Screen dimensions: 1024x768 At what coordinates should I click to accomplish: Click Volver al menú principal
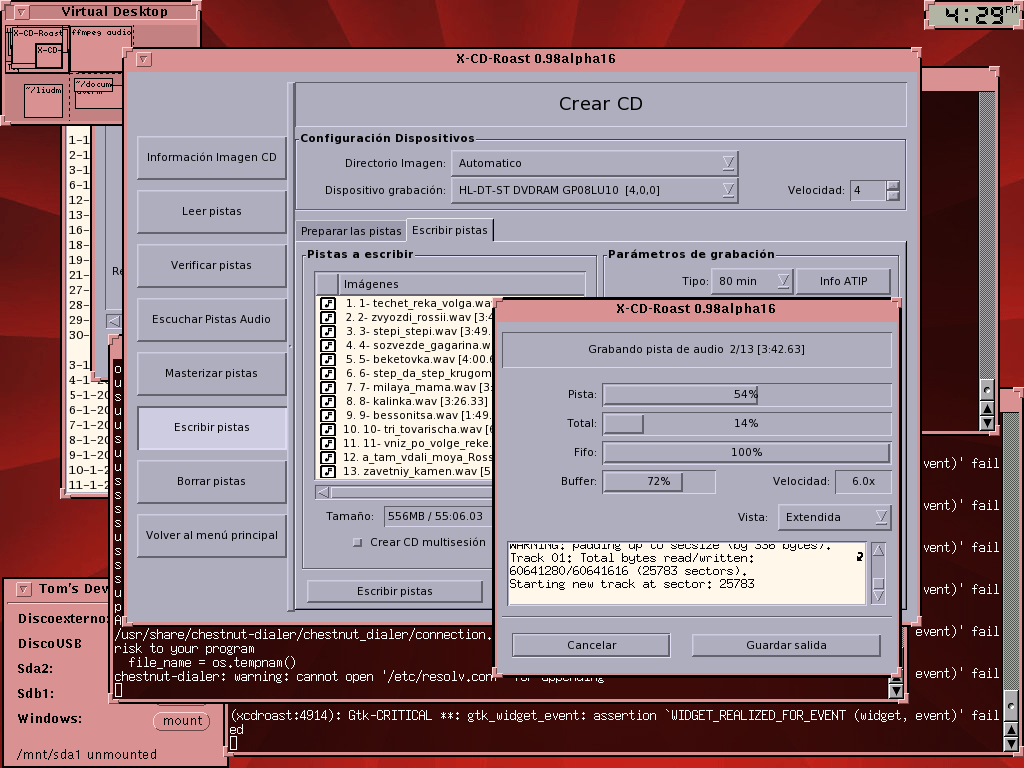(212, 536)
